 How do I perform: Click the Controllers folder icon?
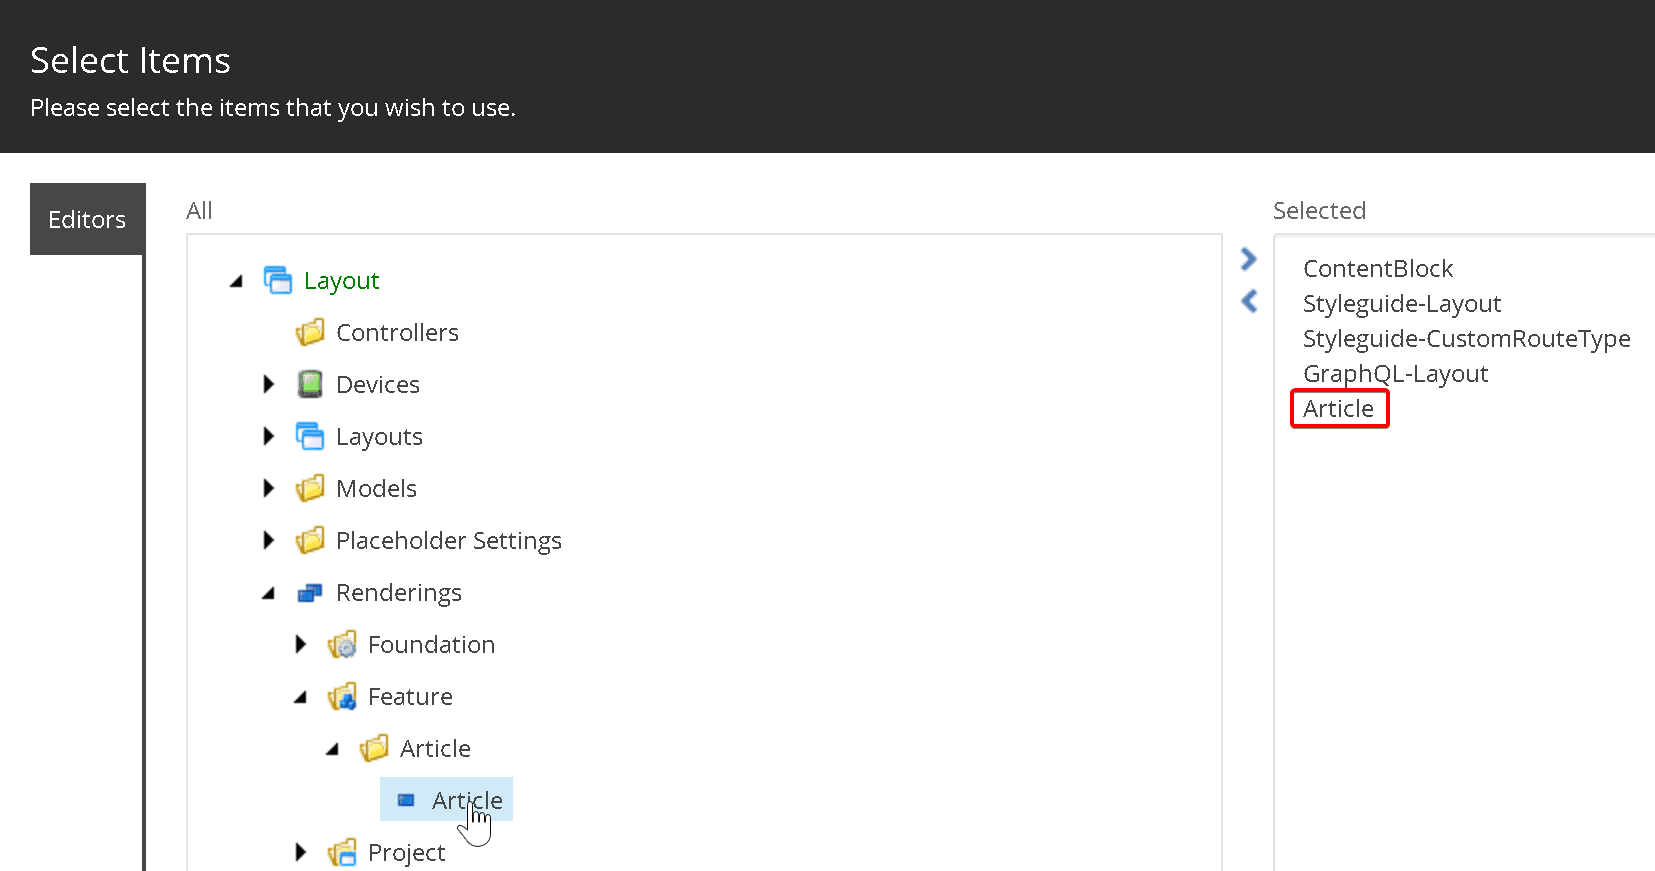(x=310, y=332)
